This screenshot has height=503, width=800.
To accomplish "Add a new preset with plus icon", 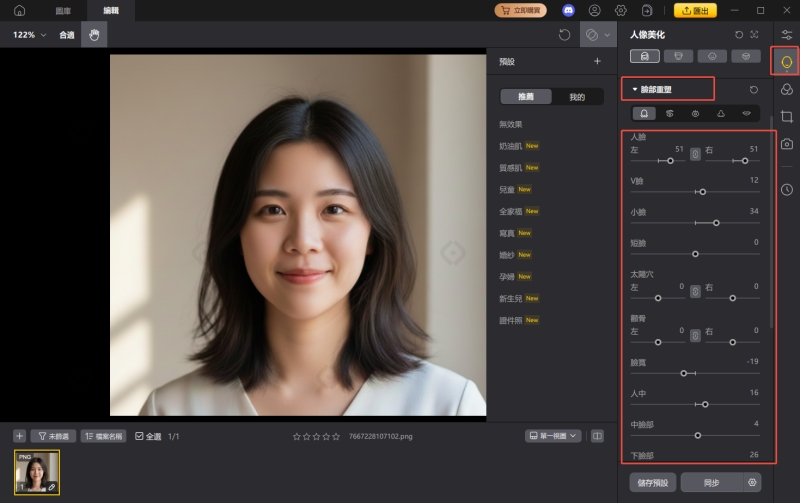I will pyautogui.click(x=597, y=61).
